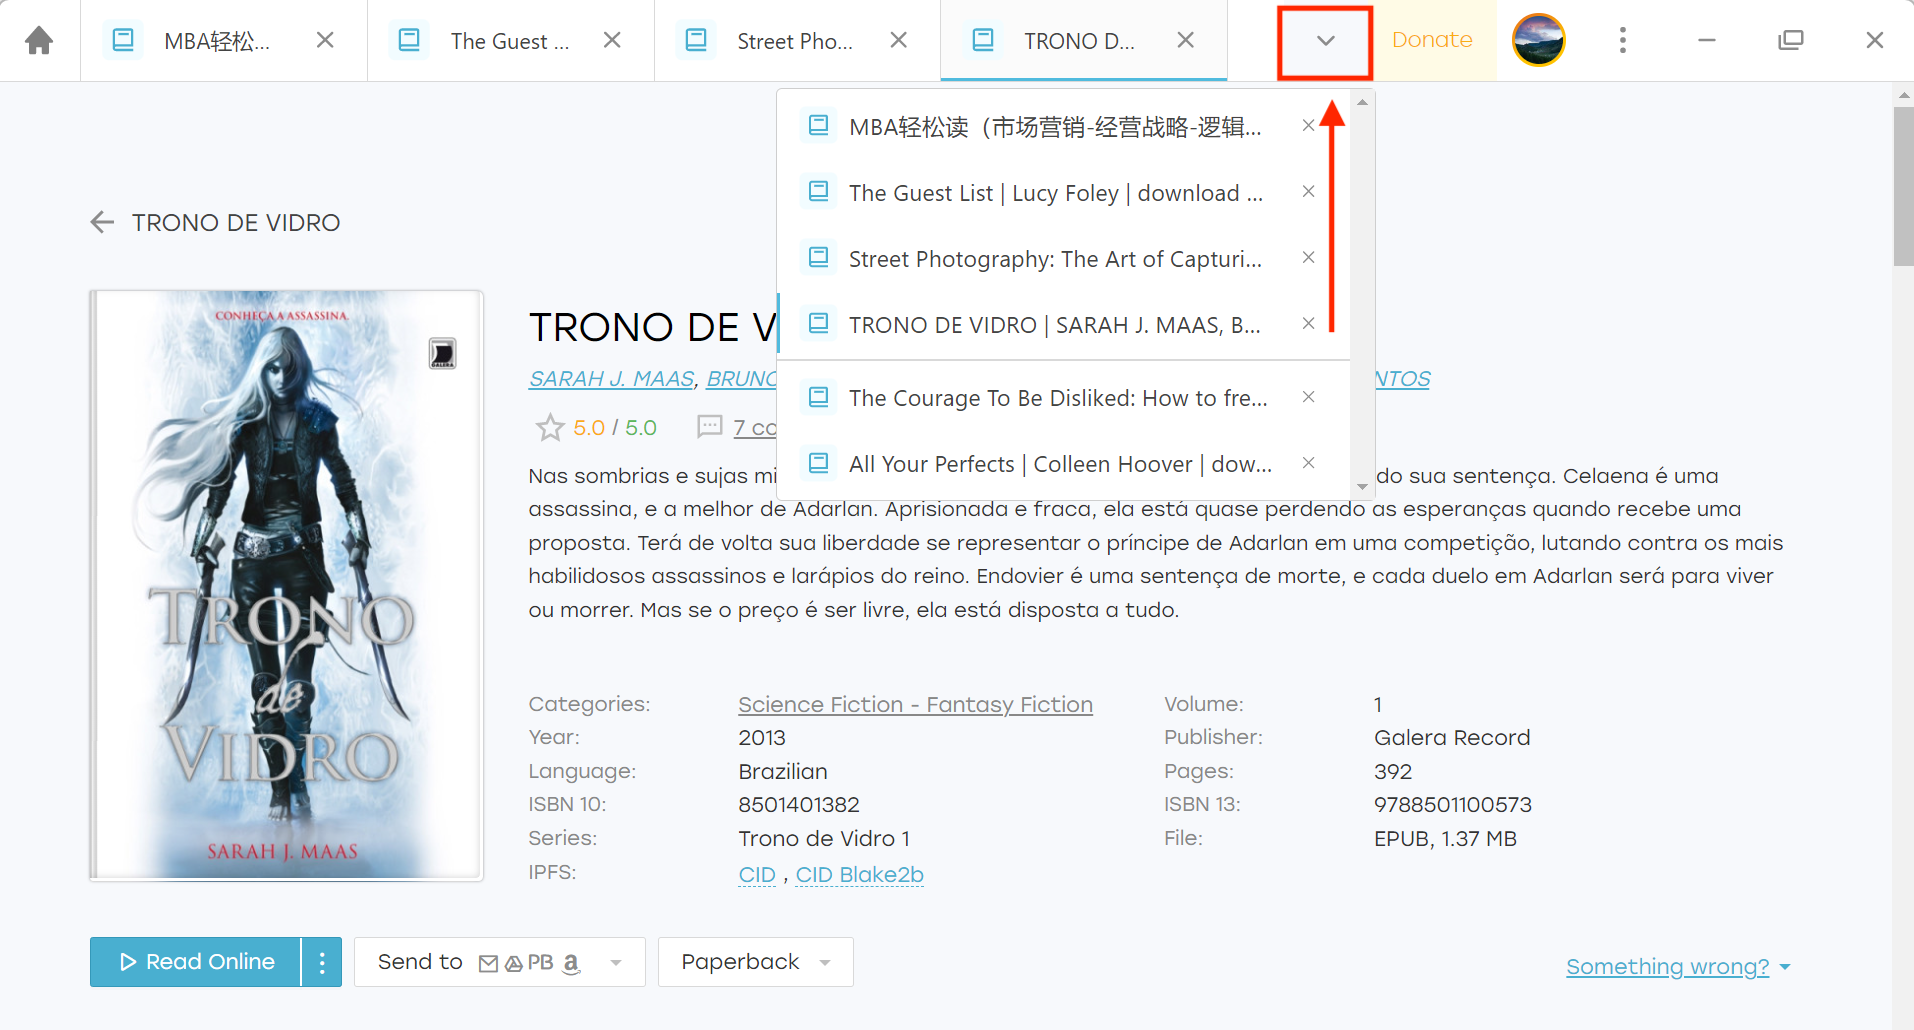Screen dimensions: 1914x1030
Task: Select the TRONO D... tab
Action: coord(1083,40)
